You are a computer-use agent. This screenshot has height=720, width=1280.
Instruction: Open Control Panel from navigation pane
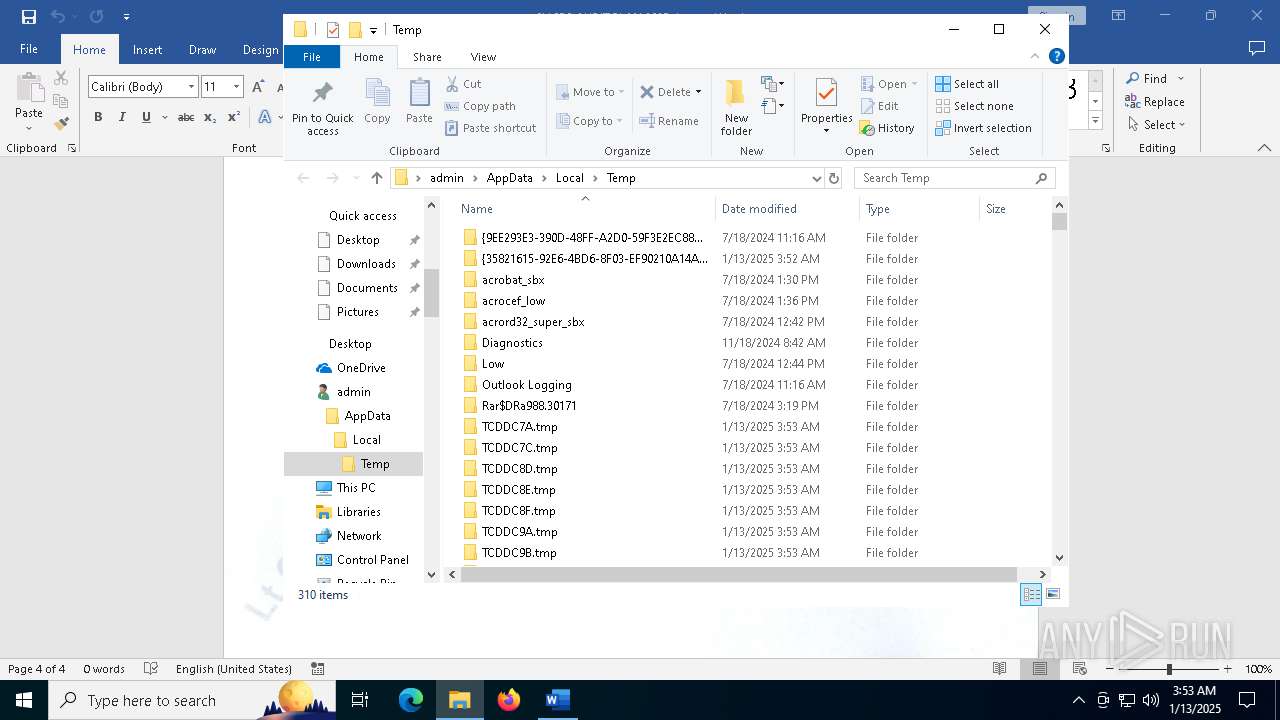372,560
